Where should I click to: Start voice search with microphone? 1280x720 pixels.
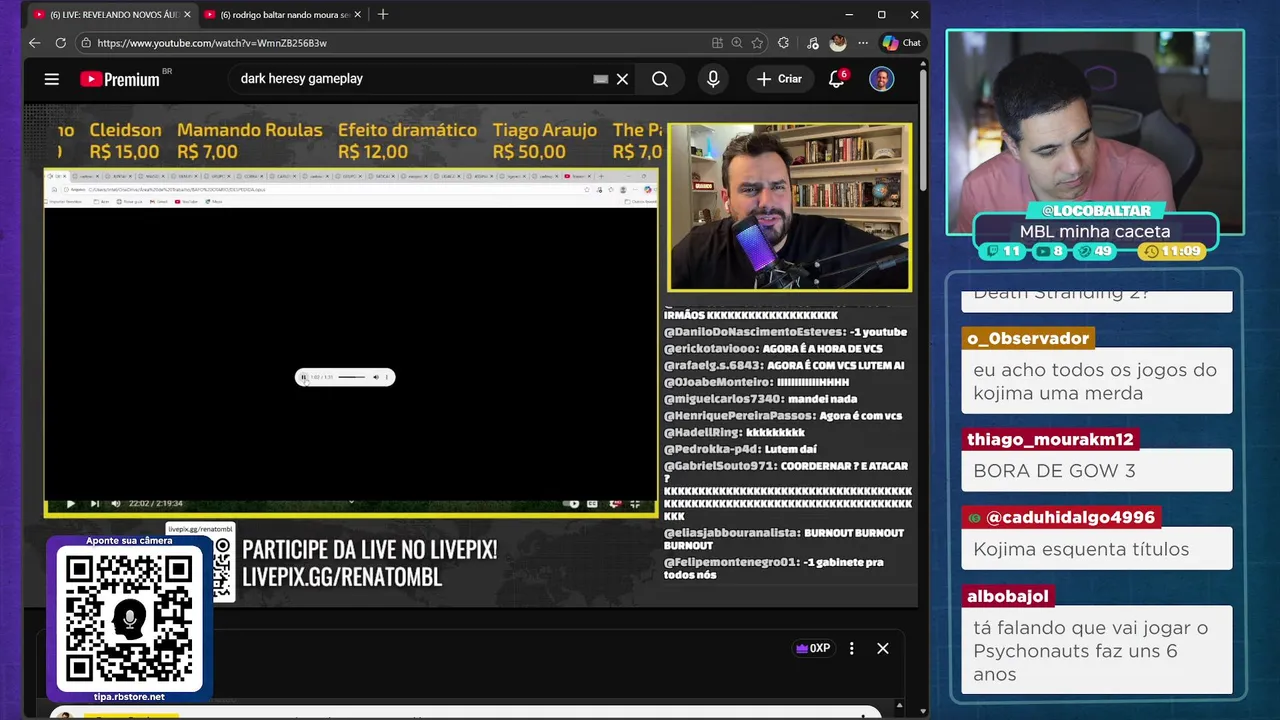tap(713, 79)
